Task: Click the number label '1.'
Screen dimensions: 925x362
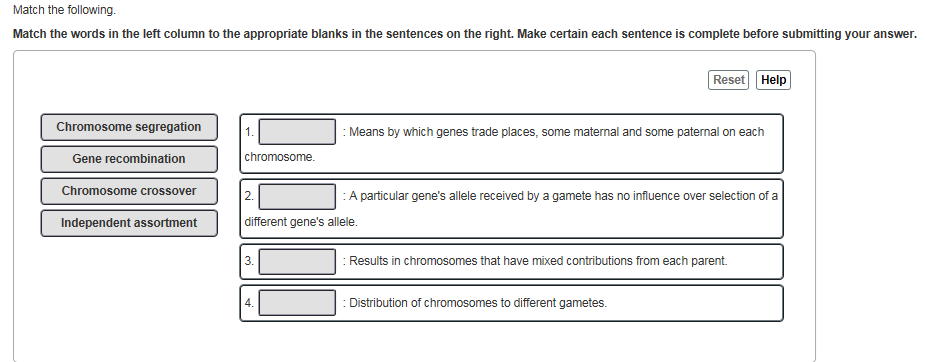Action: point(250,132)
